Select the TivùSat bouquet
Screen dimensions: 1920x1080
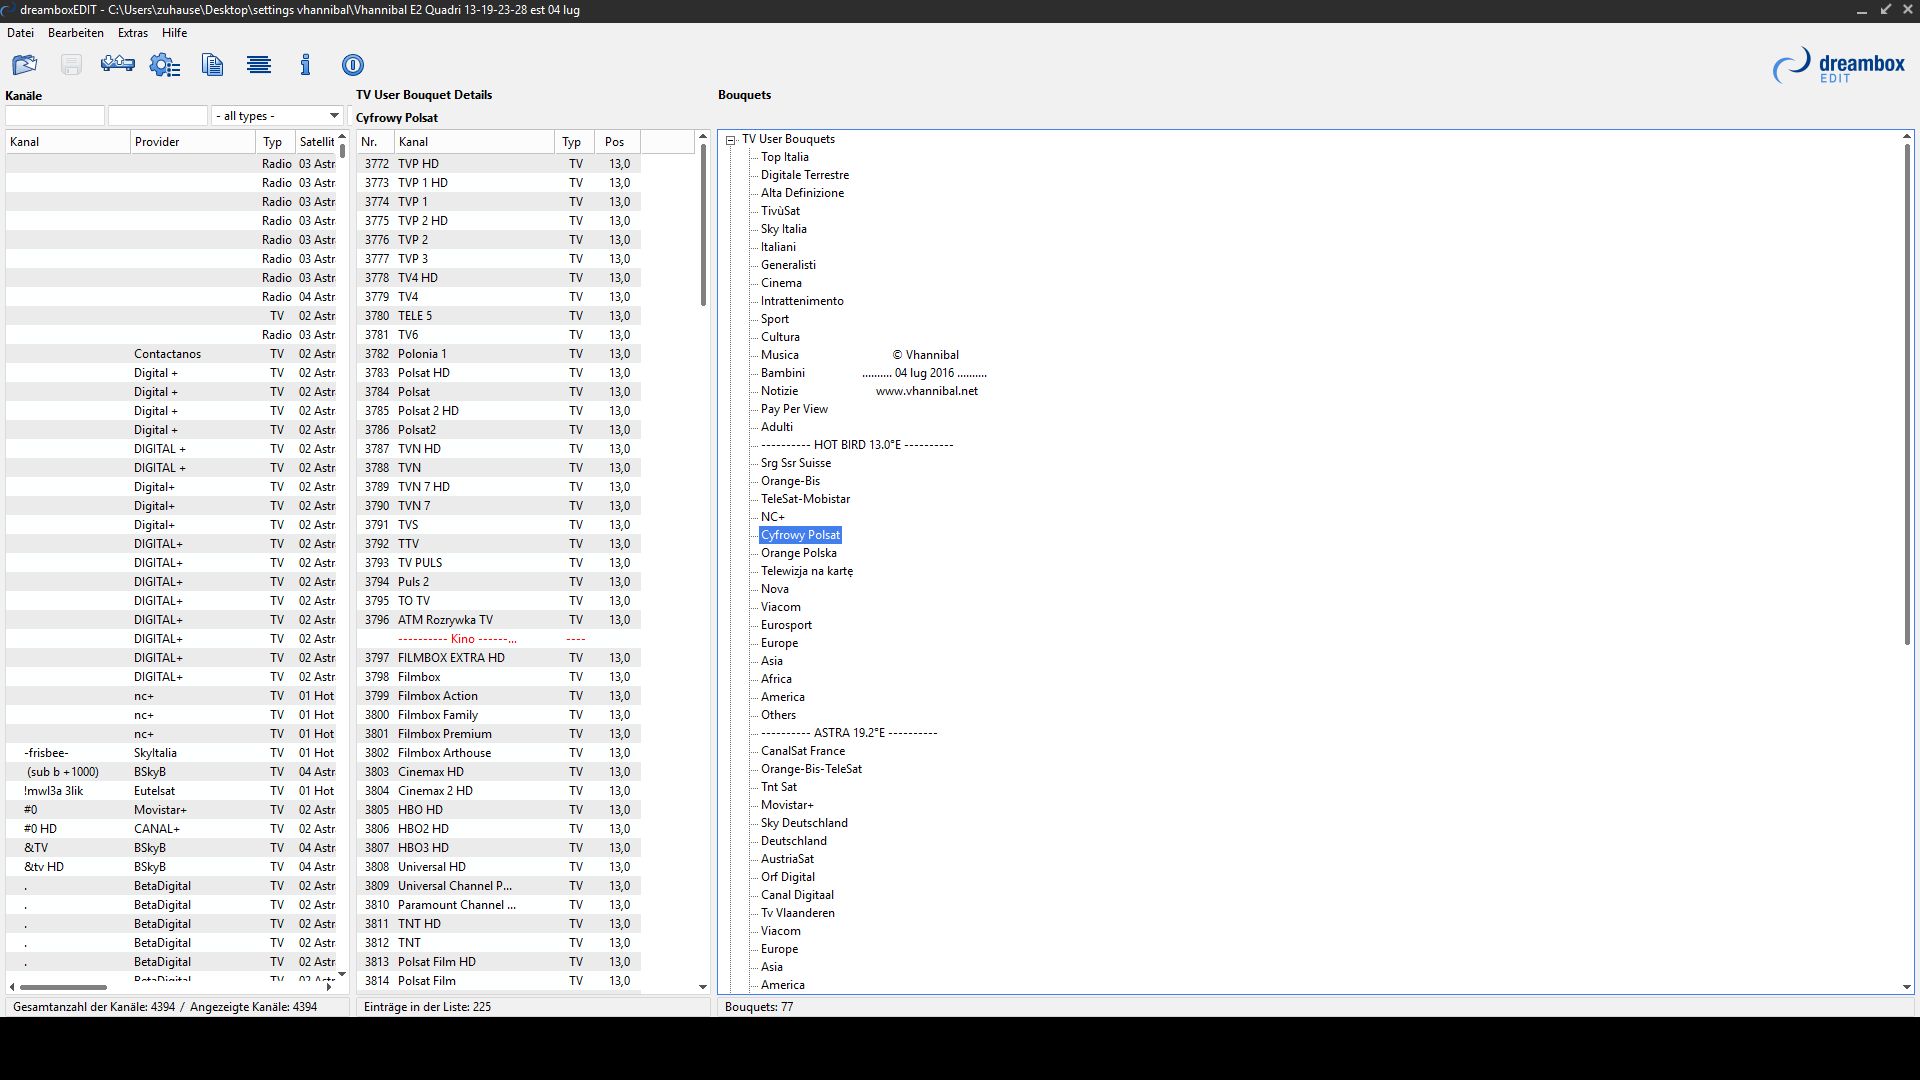pos(780,211)
